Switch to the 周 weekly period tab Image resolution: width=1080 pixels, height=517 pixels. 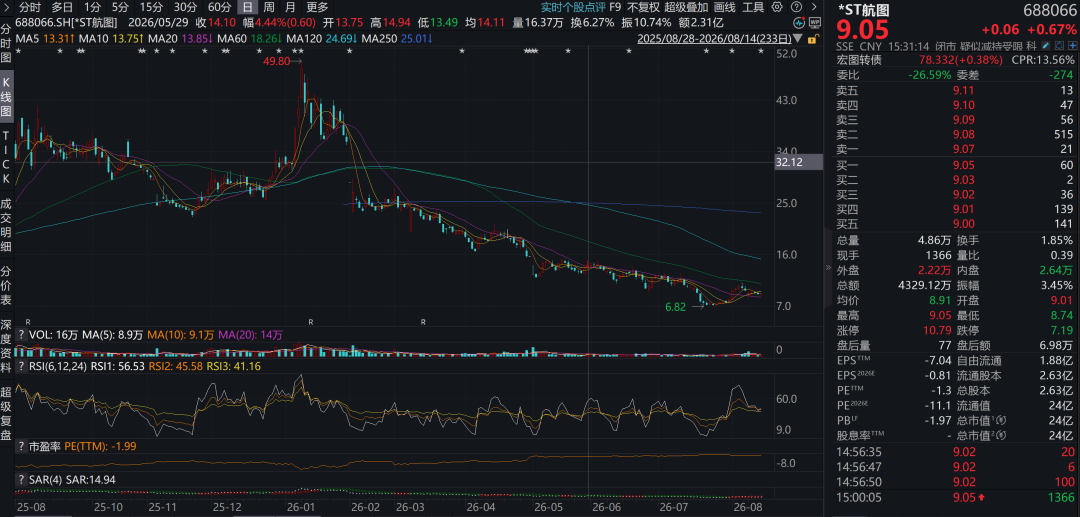coord(269,8)
